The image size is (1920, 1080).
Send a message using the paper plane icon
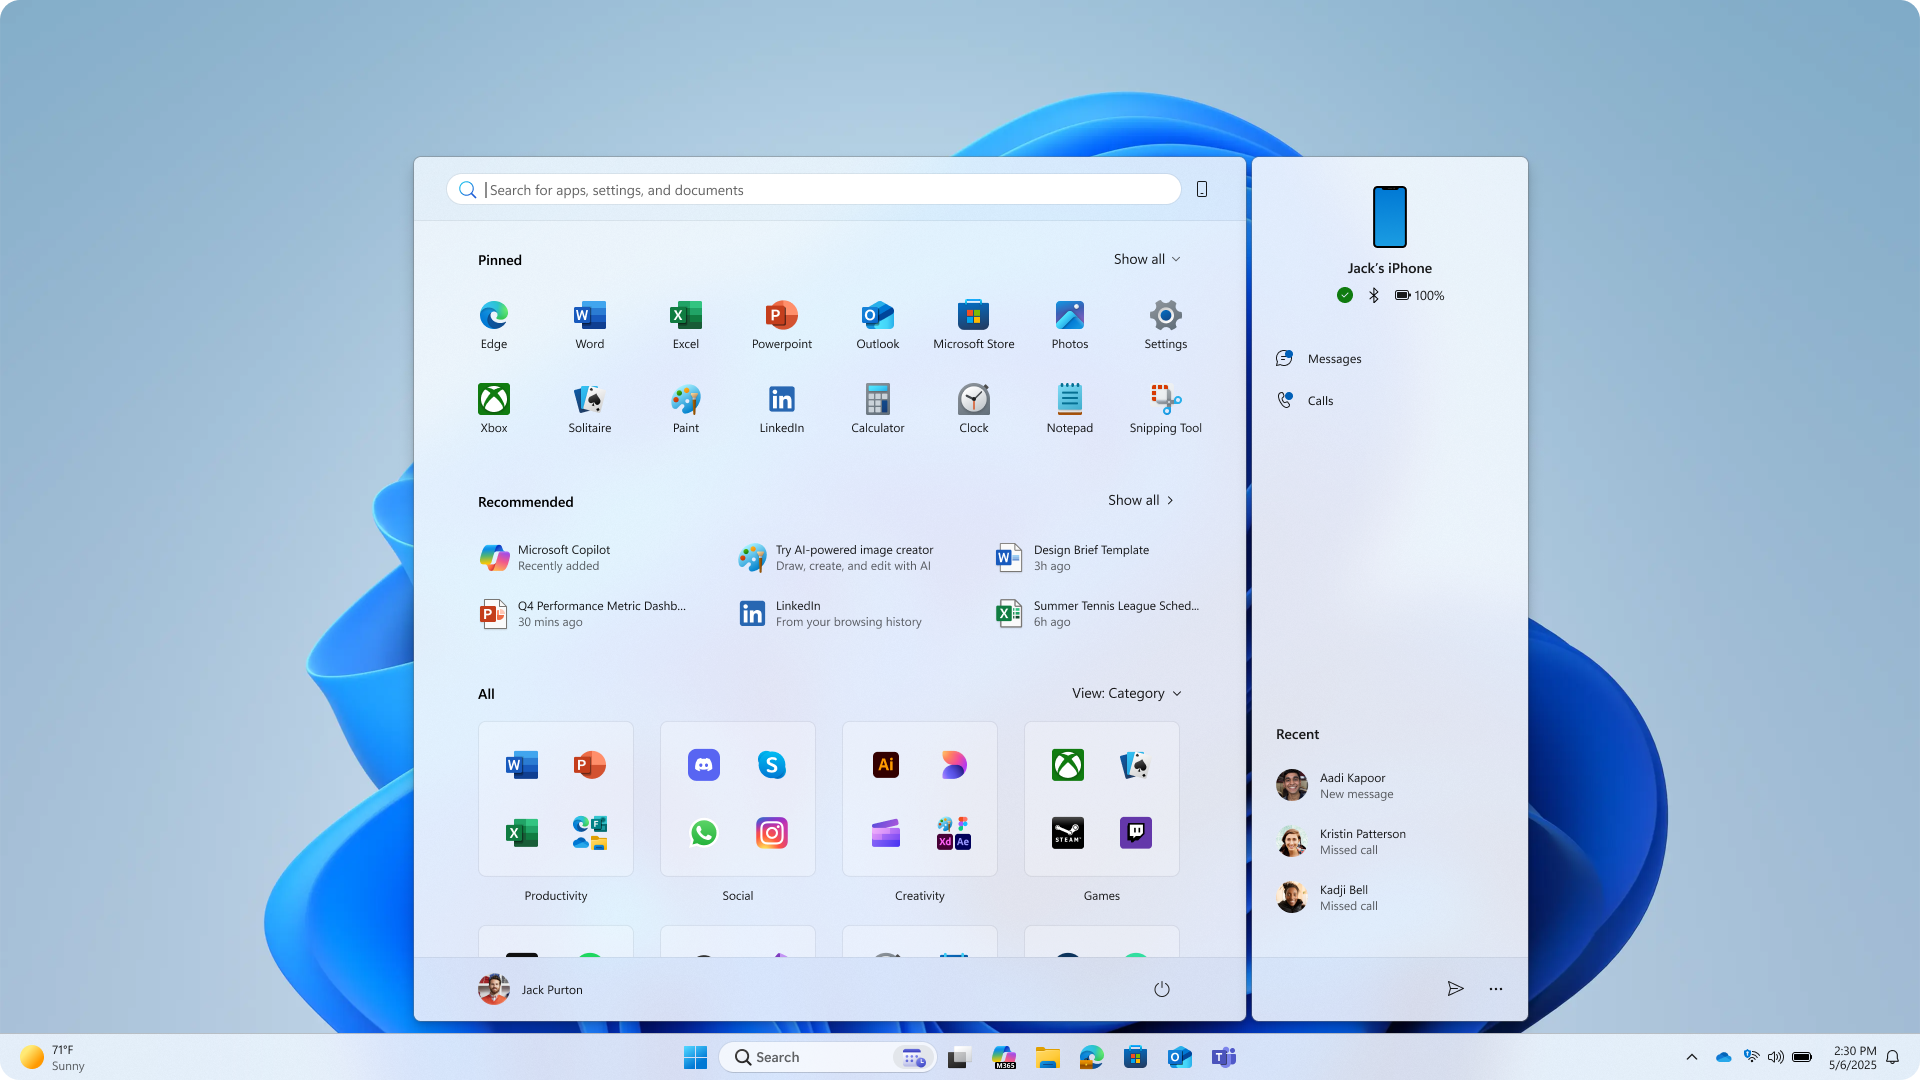(x=1456, y=989)
